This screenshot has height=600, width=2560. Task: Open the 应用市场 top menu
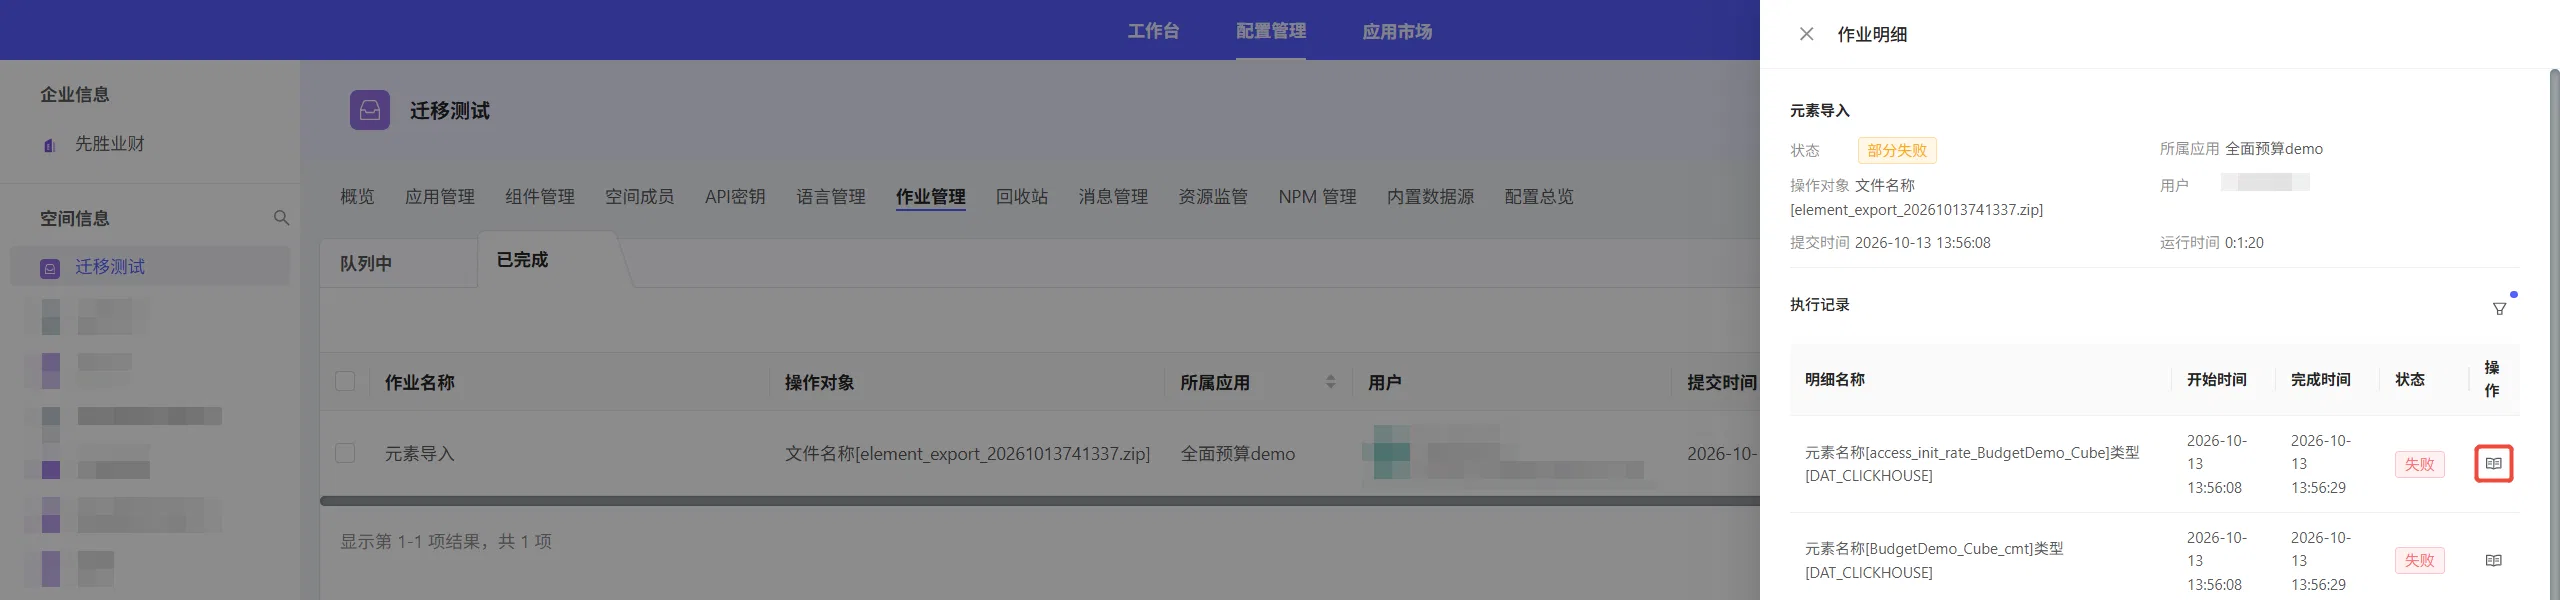pyautogui.click(x=1397, y=31)
